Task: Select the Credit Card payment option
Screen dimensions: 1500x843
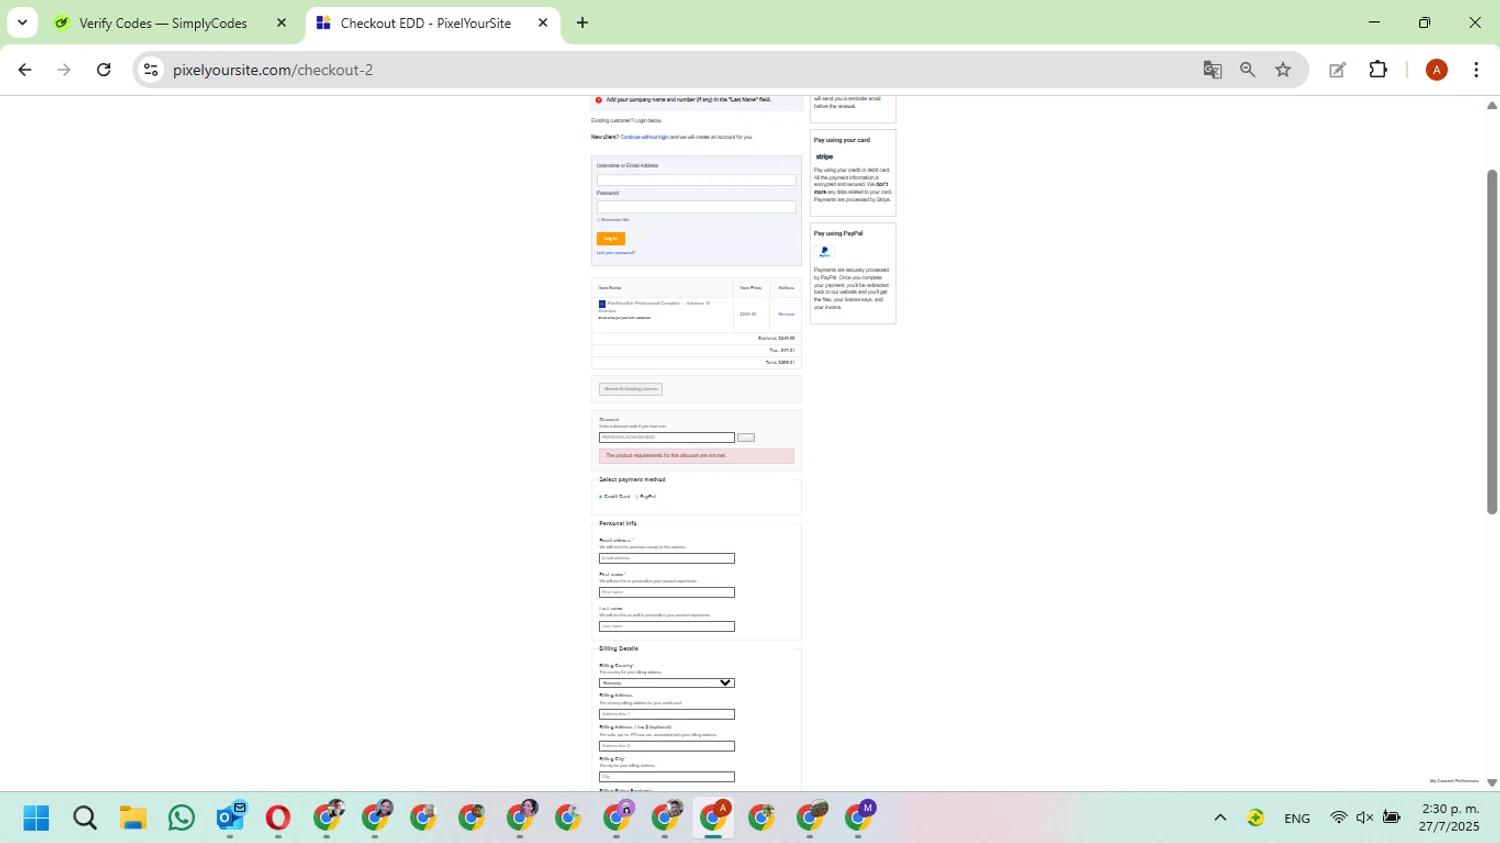Action: [x=601, y=496]
